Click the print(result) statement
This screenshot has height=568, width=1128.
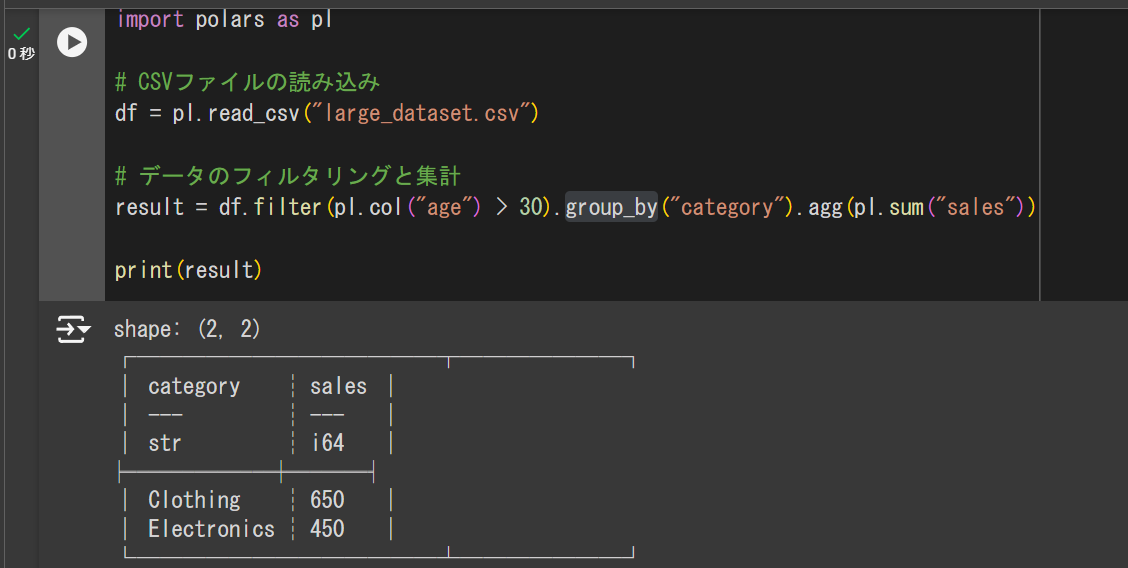[x=188, y=270]
